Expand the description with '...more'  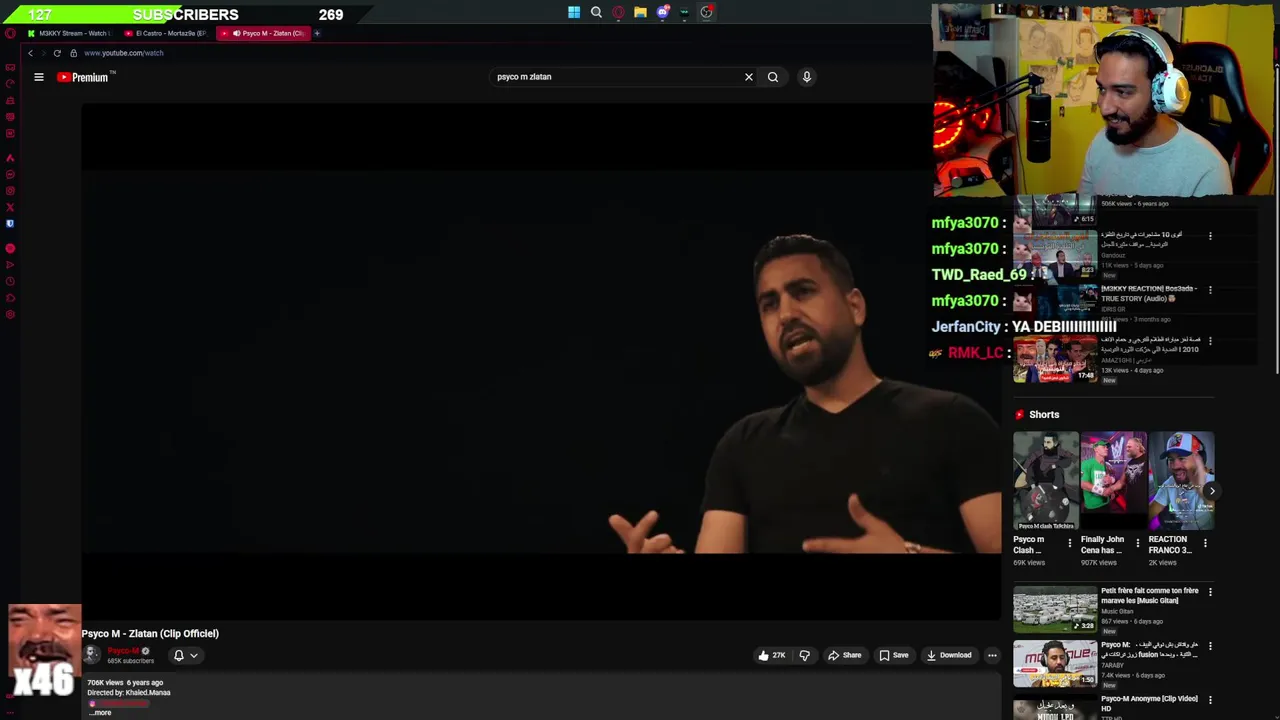coord(100,713)
